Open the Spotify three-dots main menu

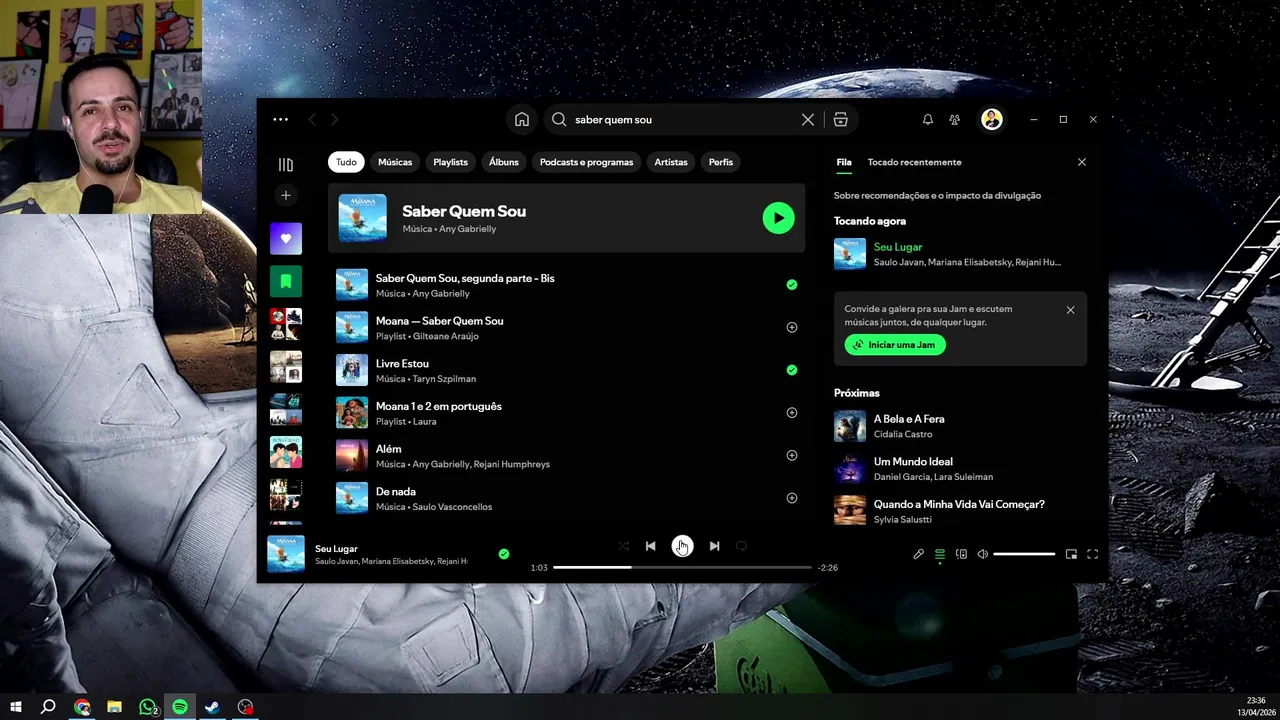coord(281,119)
